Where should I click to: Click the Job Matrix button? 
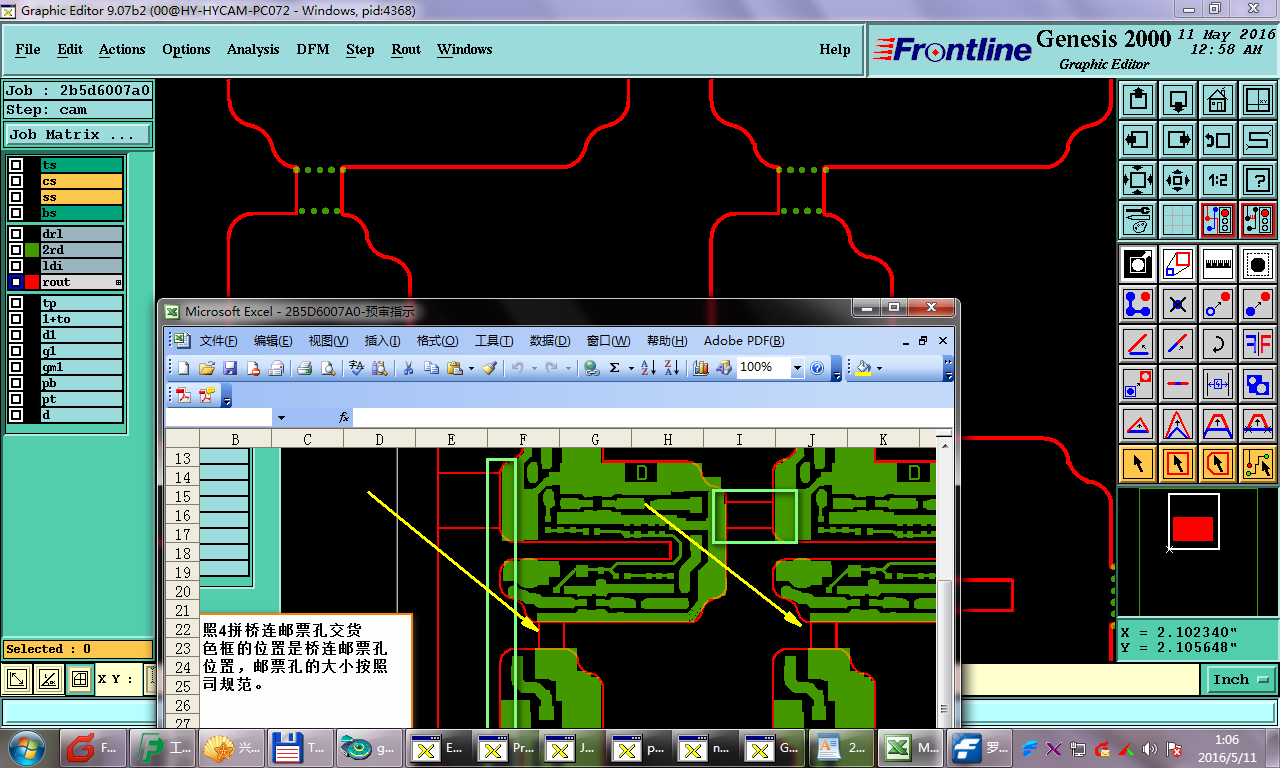tap(78, 134)
